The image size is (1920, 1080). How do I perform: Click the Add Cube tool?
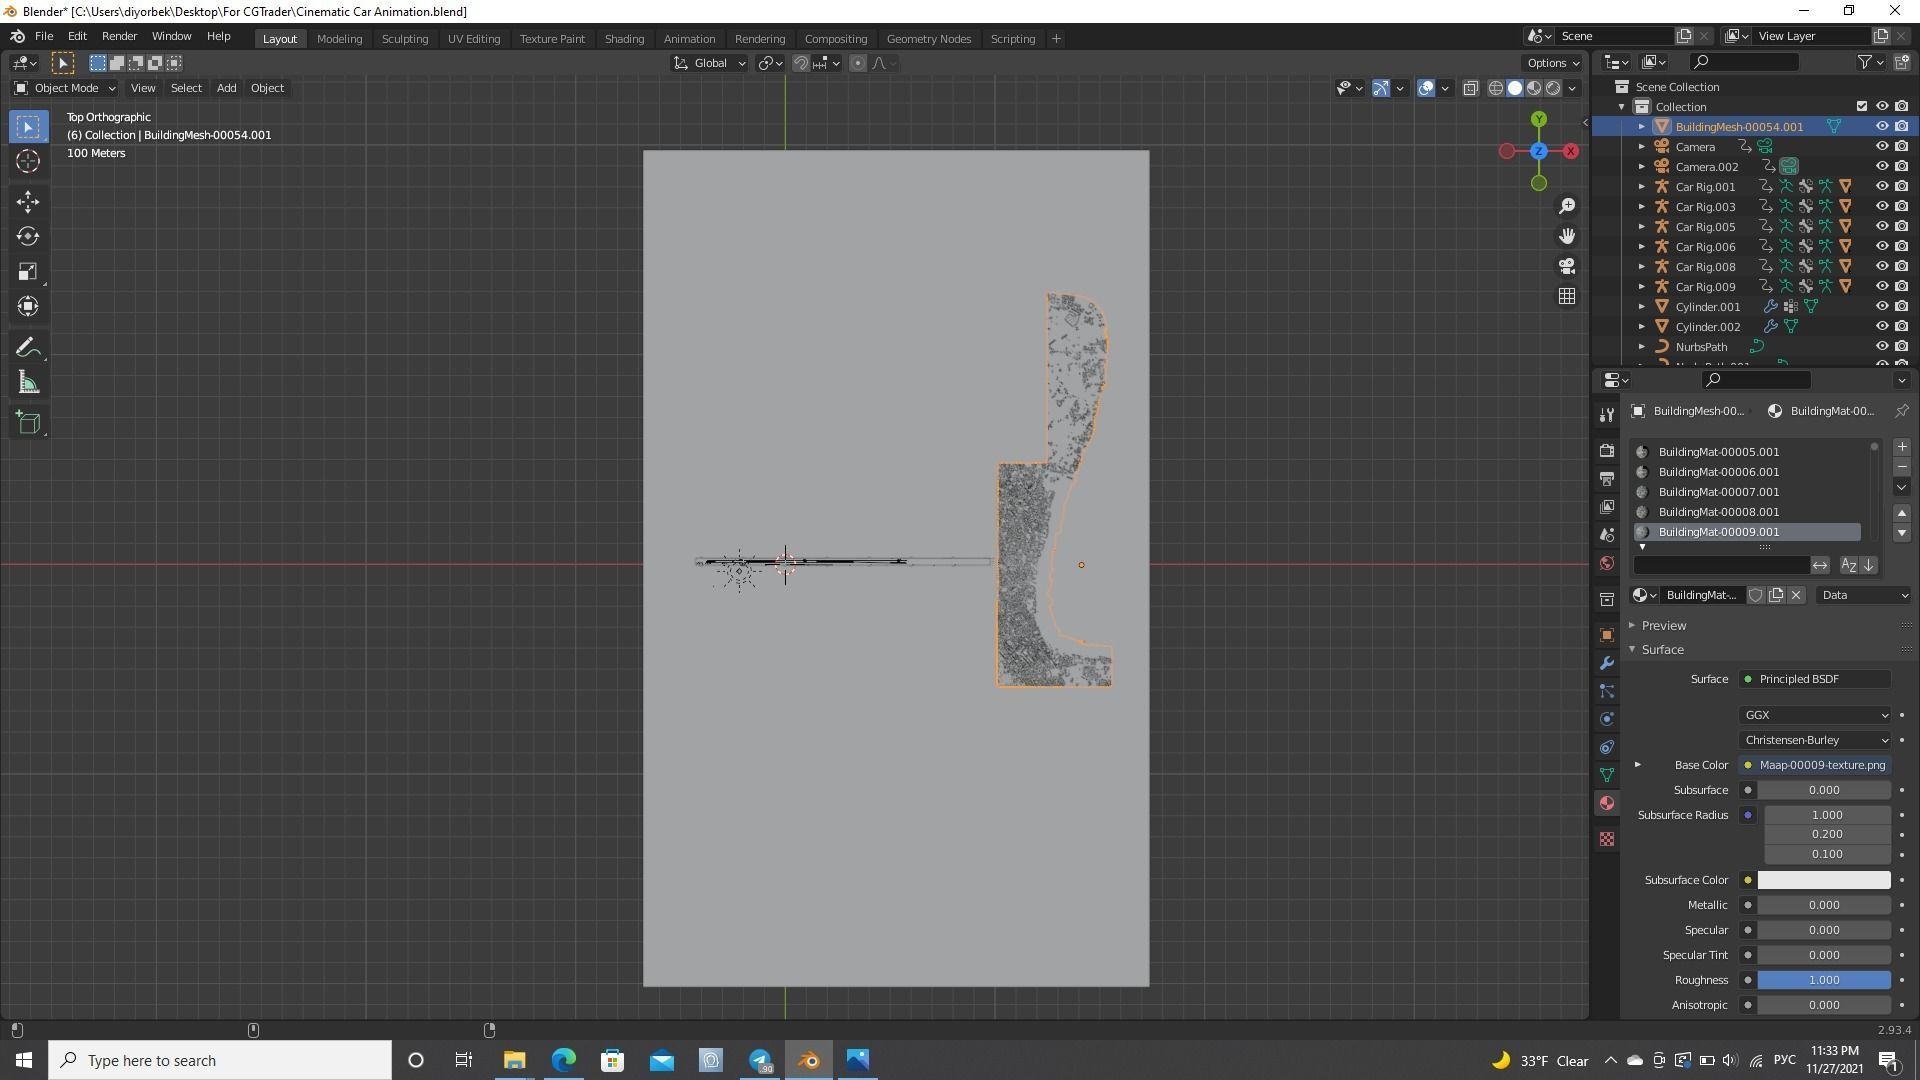(x=28, y=423)
